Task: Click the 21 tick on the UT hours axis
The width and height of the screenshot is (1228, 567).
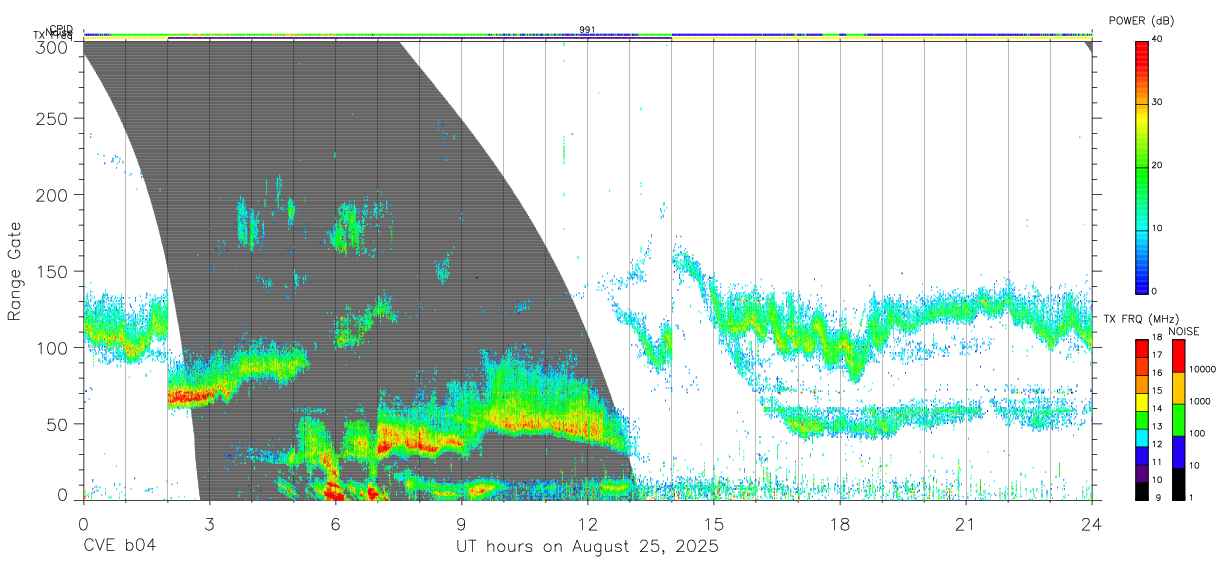Action: (966, 524)
